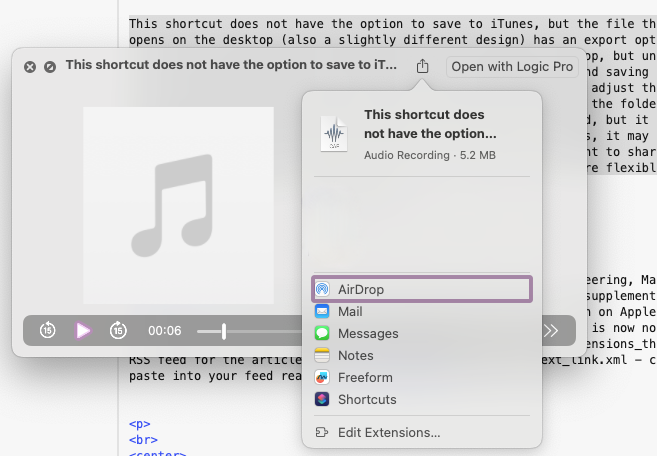The width and height of the screenshot is (657, 456).
Task: Click the circled slash button beside close
Action: pyautogui.click(x=50, y=67)
